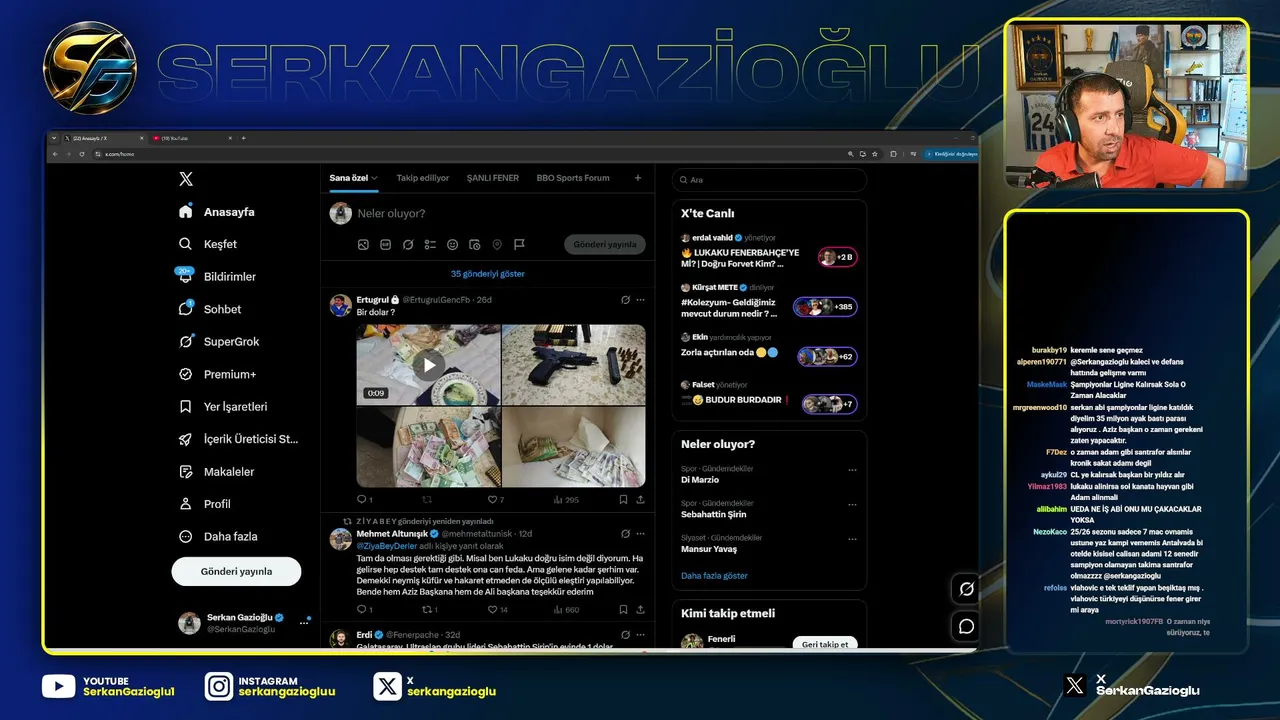Search X using the Ara field
This screenshot has height=720, width=1280.
[x=769, y=180]
